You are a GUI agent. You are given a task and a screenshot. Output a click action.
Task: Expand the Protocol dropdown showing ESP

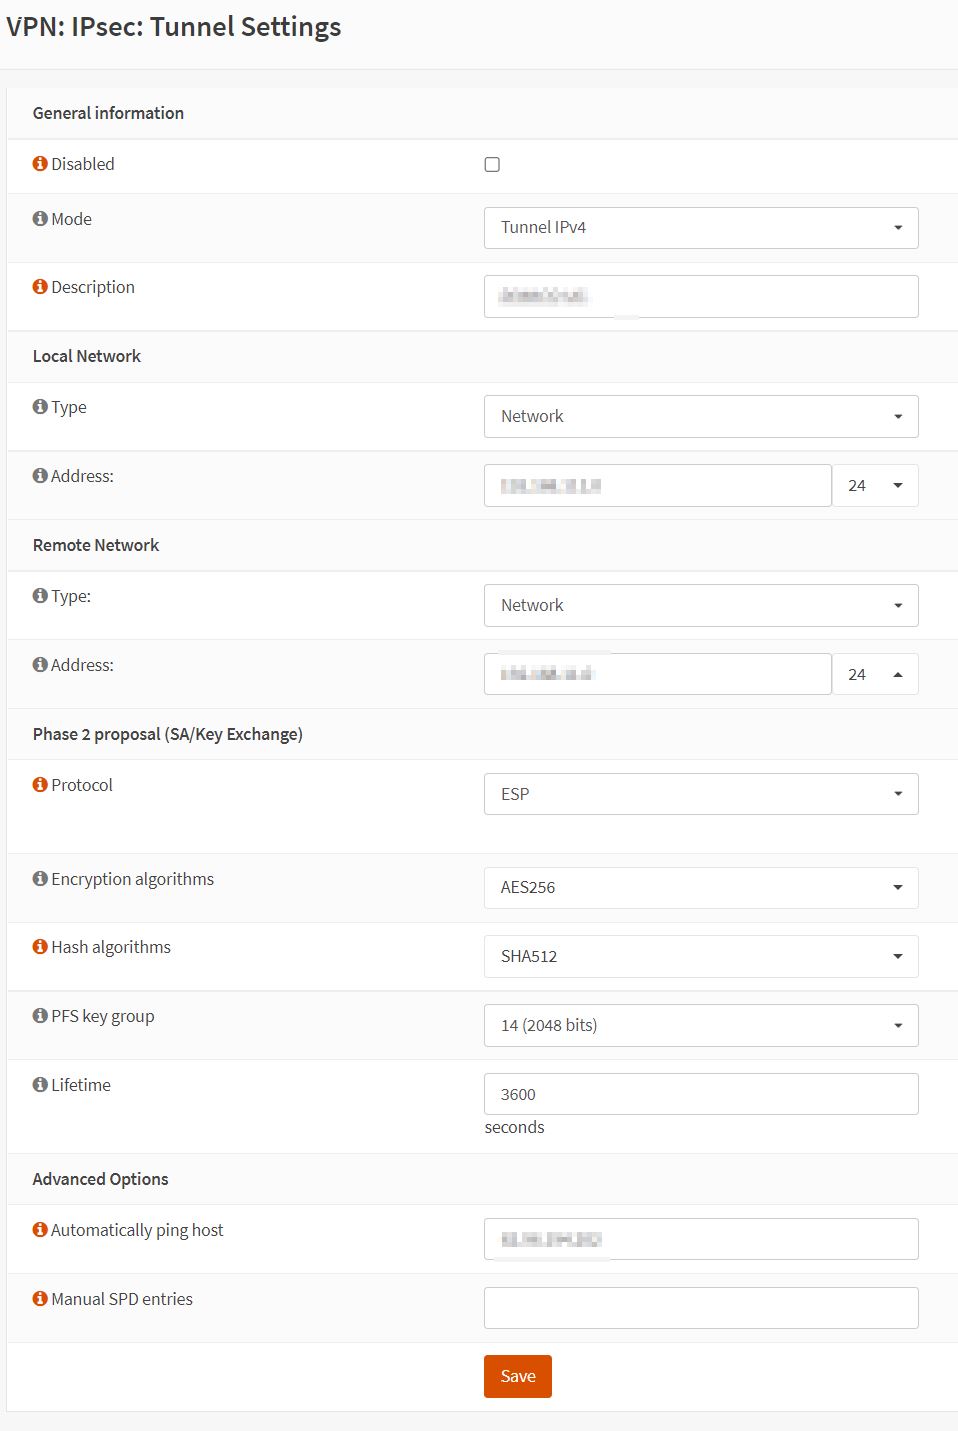700,795
